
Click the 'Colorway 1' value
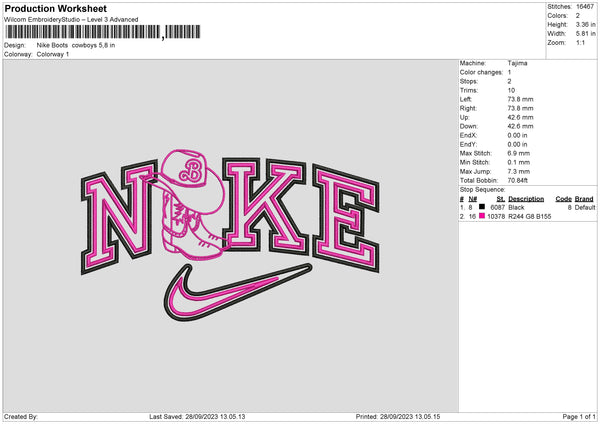click(53, 54)
